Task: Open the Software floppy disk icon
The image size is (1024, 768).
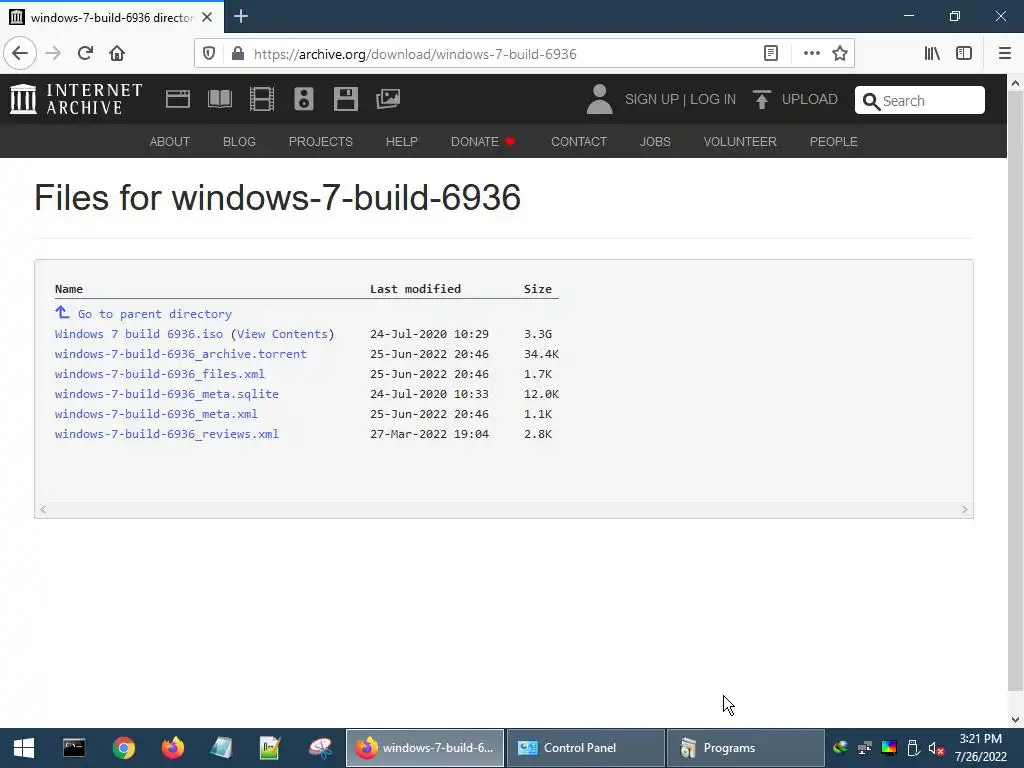Action: pos(345,99)
